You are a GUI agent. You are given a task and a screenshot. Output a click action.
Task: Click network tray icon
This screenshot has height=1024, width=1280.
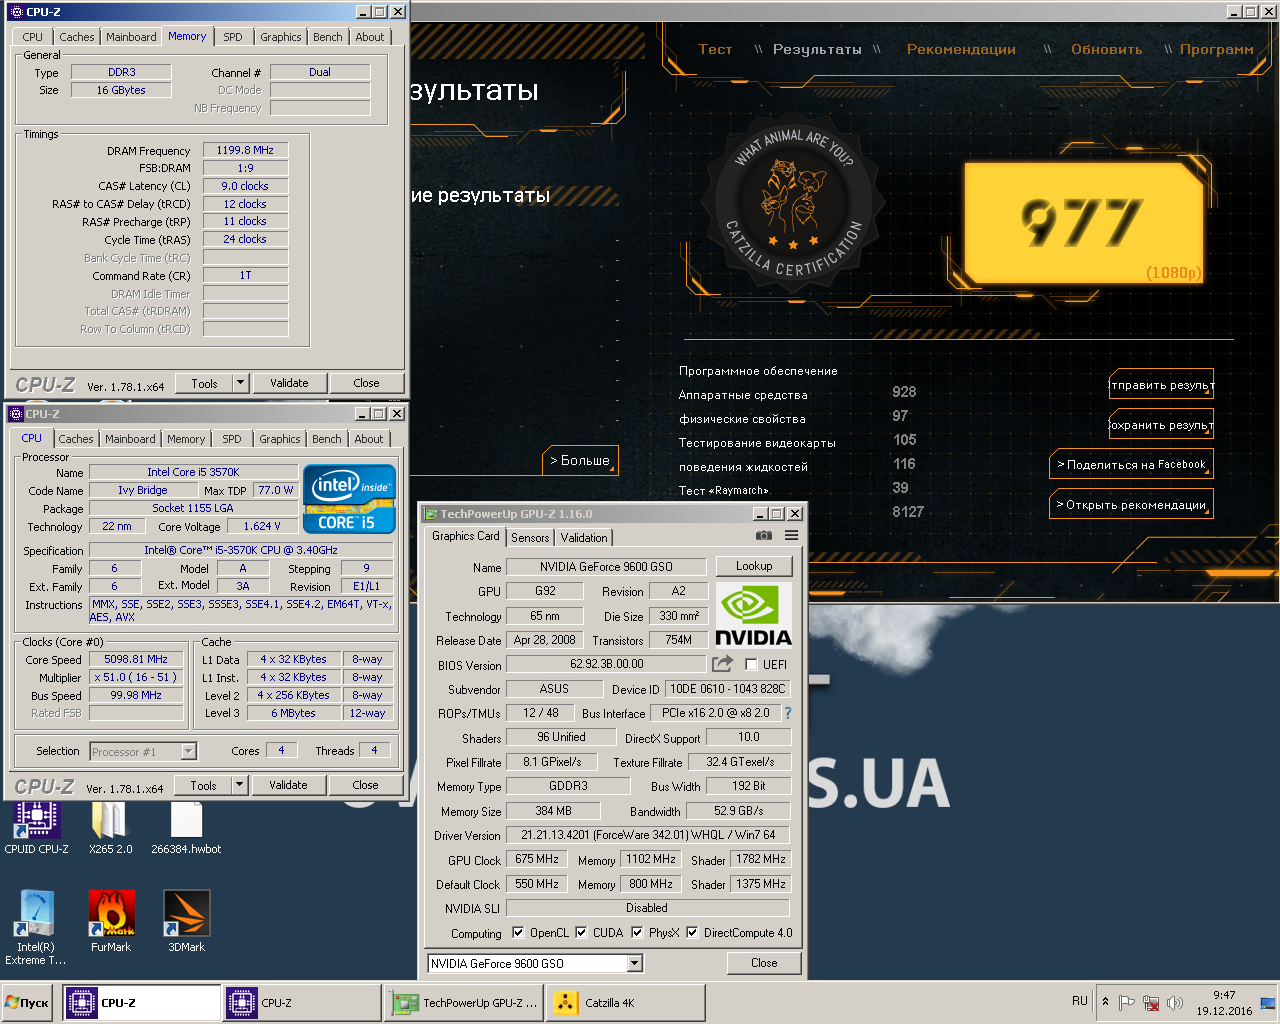1151,1003
